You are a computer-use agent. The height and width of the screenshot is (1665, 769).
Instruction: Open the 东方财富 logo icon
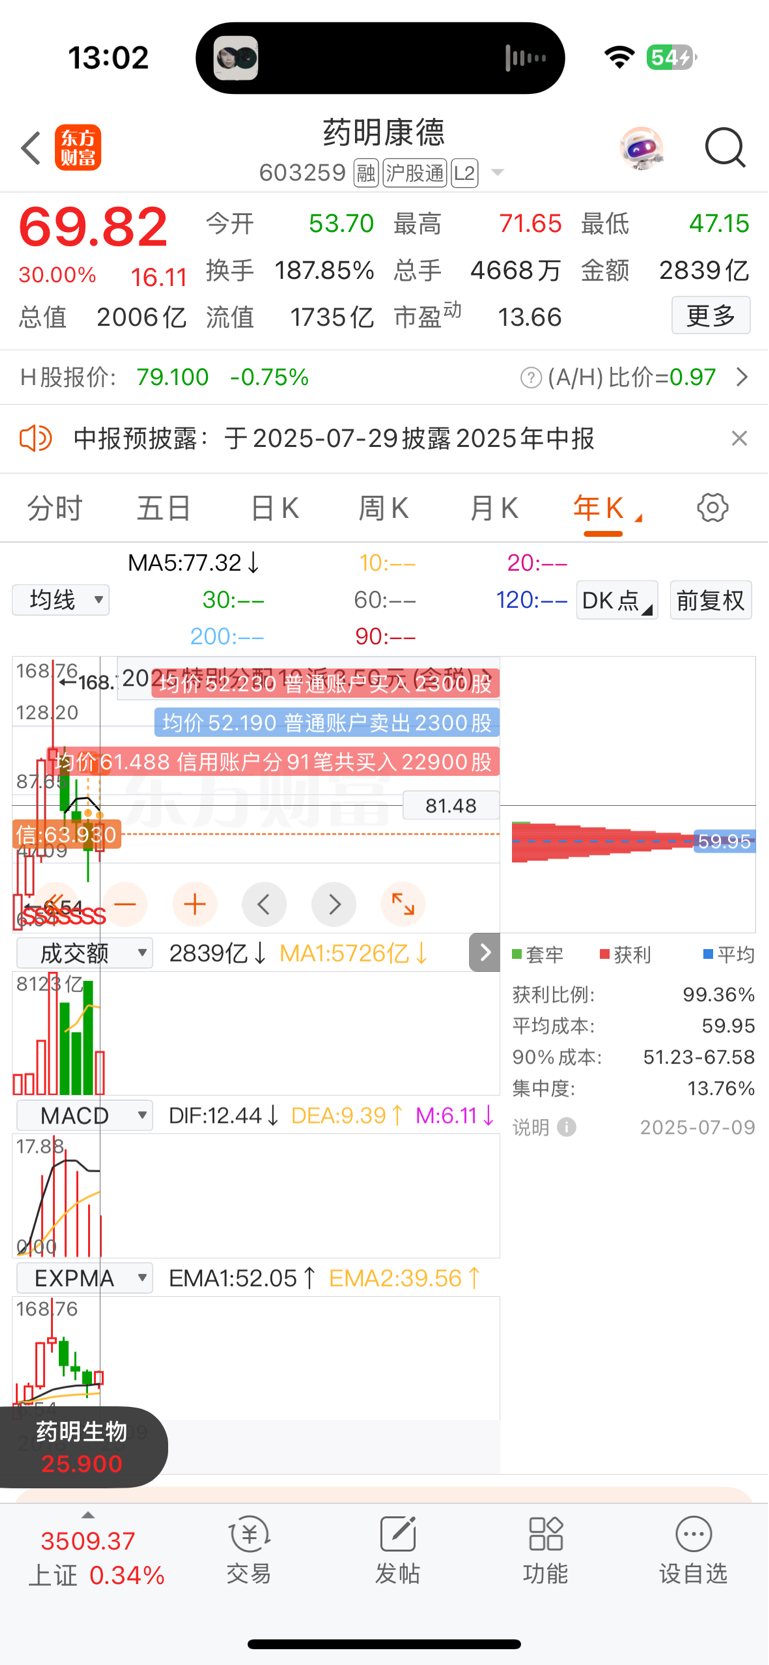click(78, 148)
